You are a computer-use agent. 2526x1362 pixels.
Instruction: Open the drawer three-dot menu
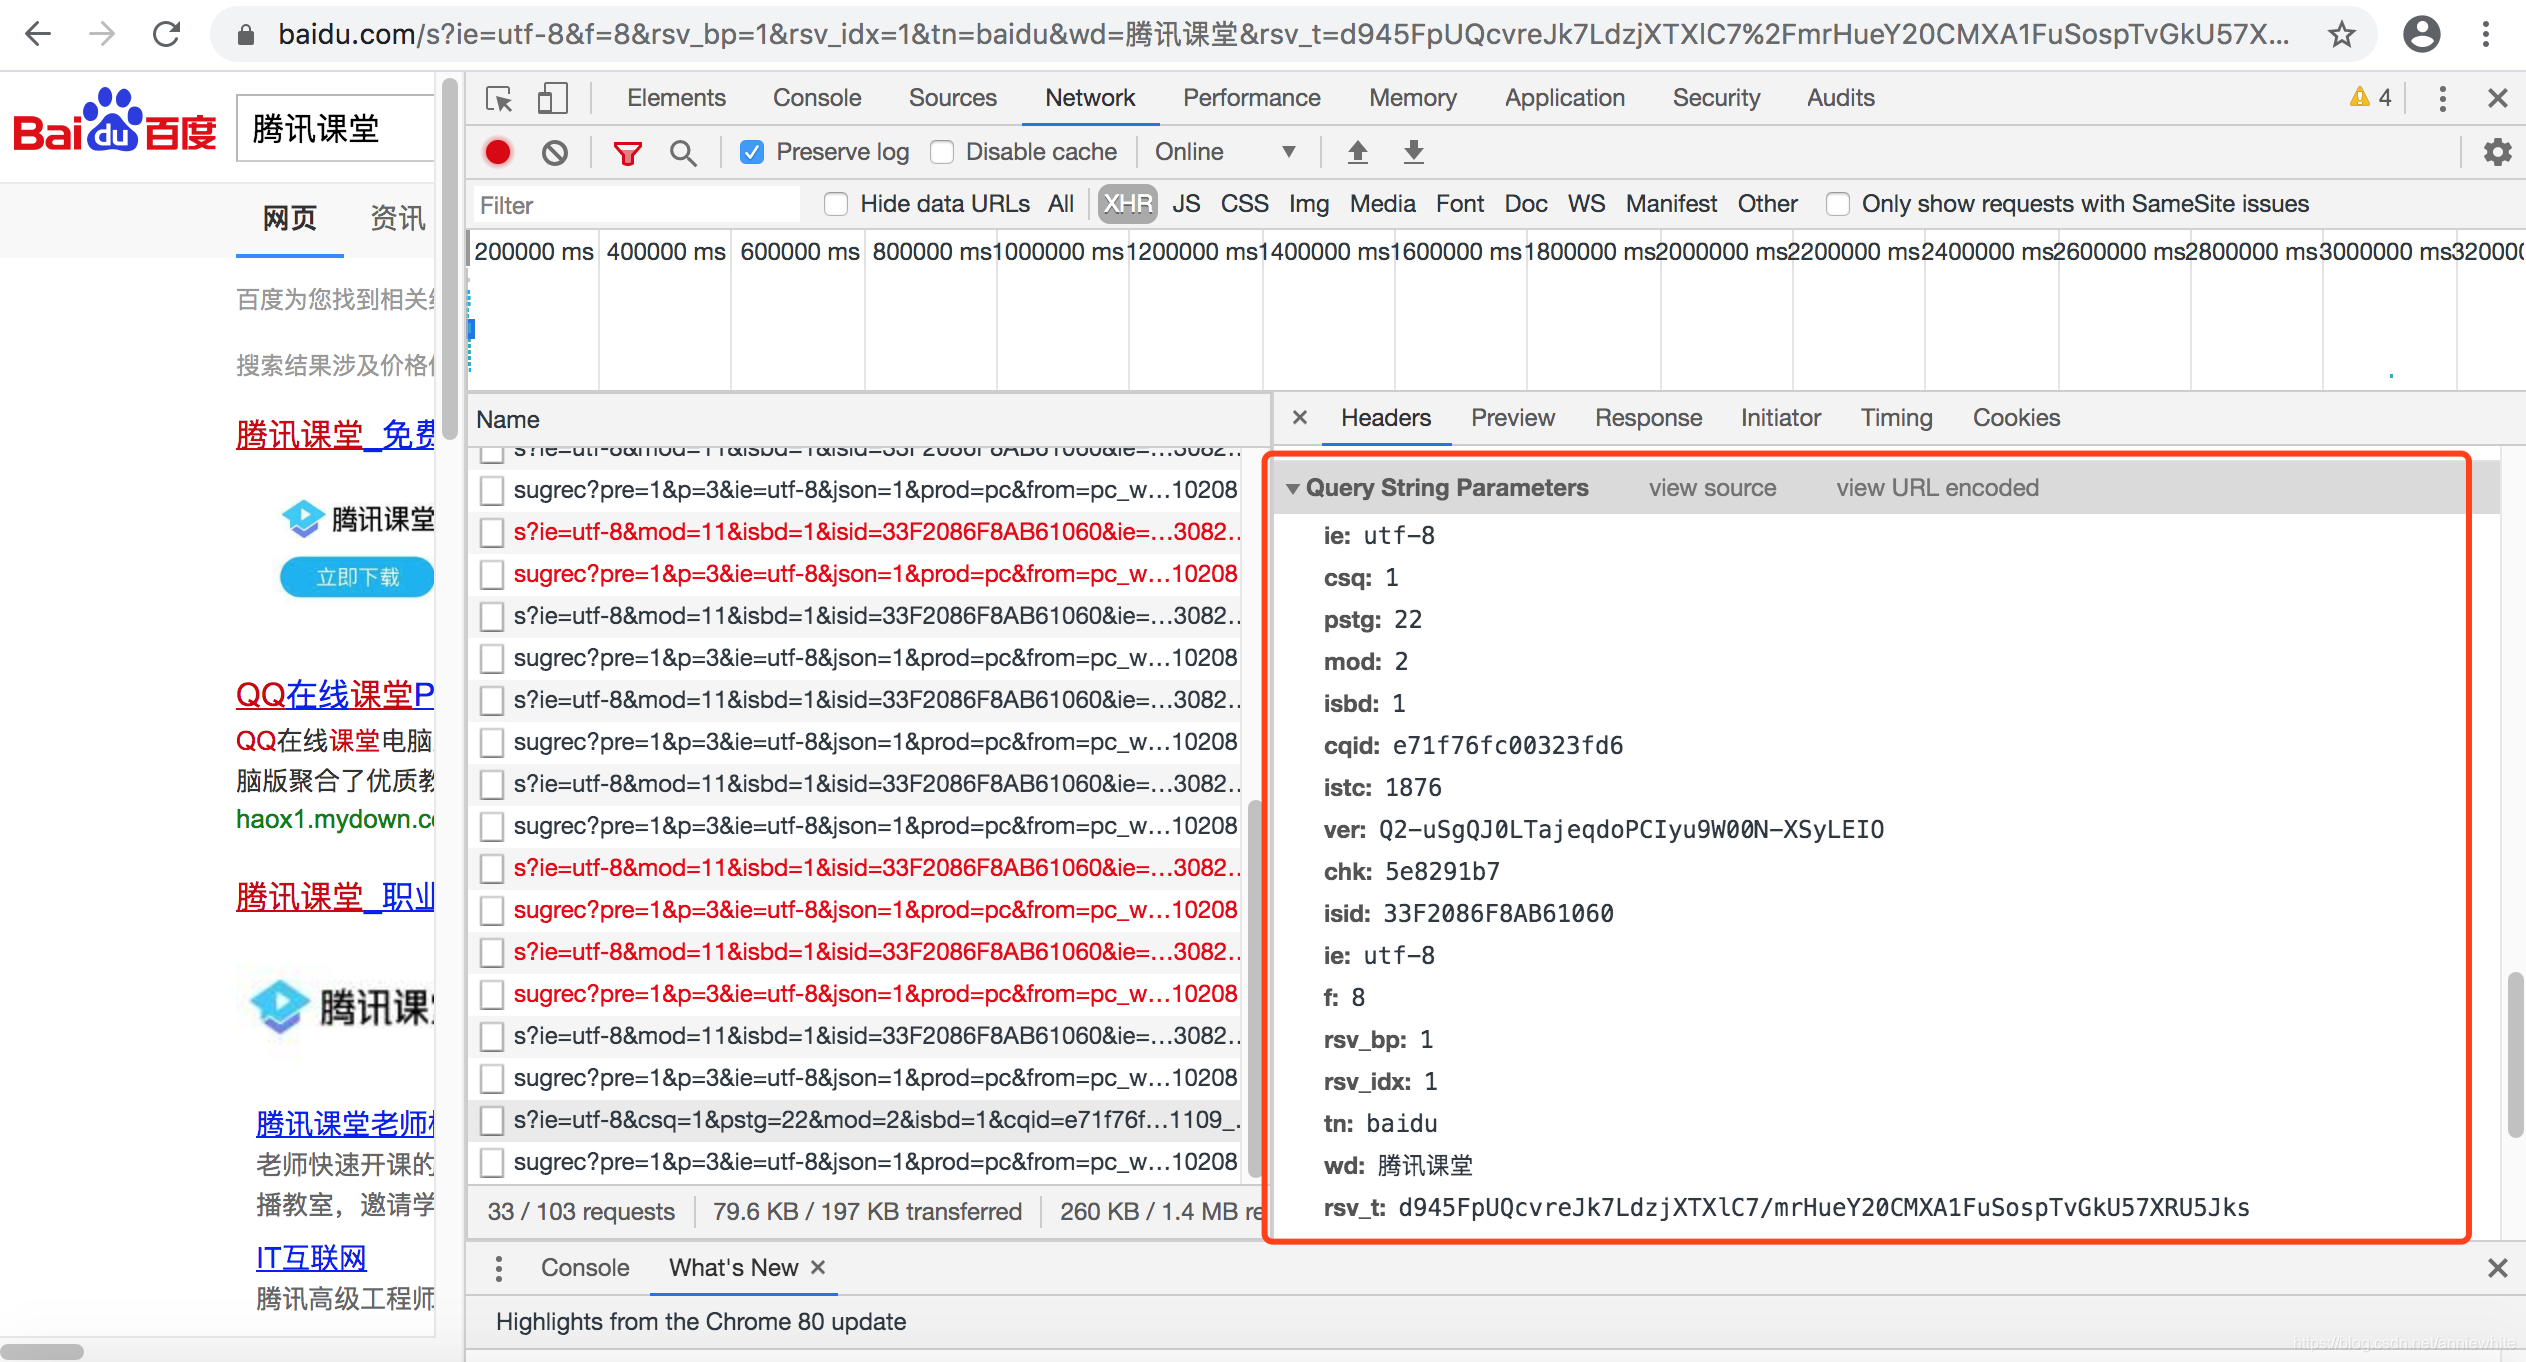click(x=499, y=1268)
